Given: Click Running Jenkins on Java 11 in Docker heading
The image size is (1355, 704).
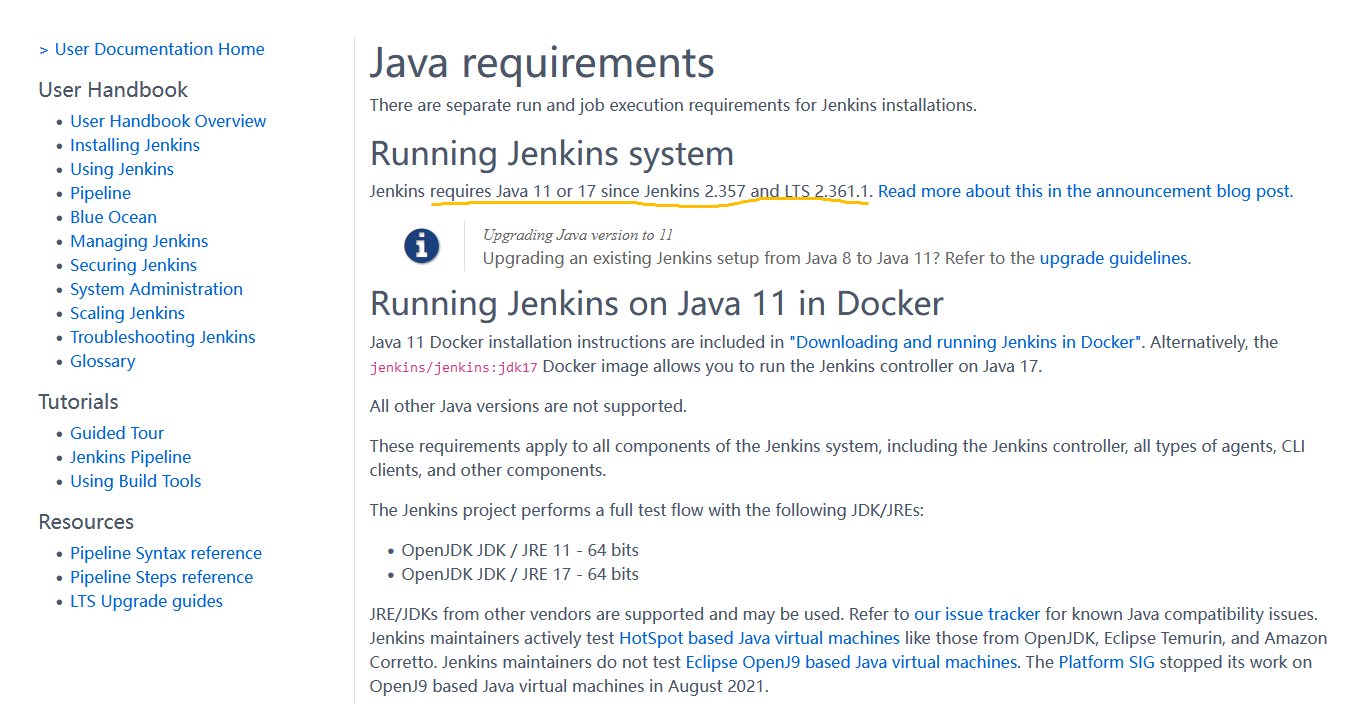Looking at the screenshot, I should click(x=657, y=304).
